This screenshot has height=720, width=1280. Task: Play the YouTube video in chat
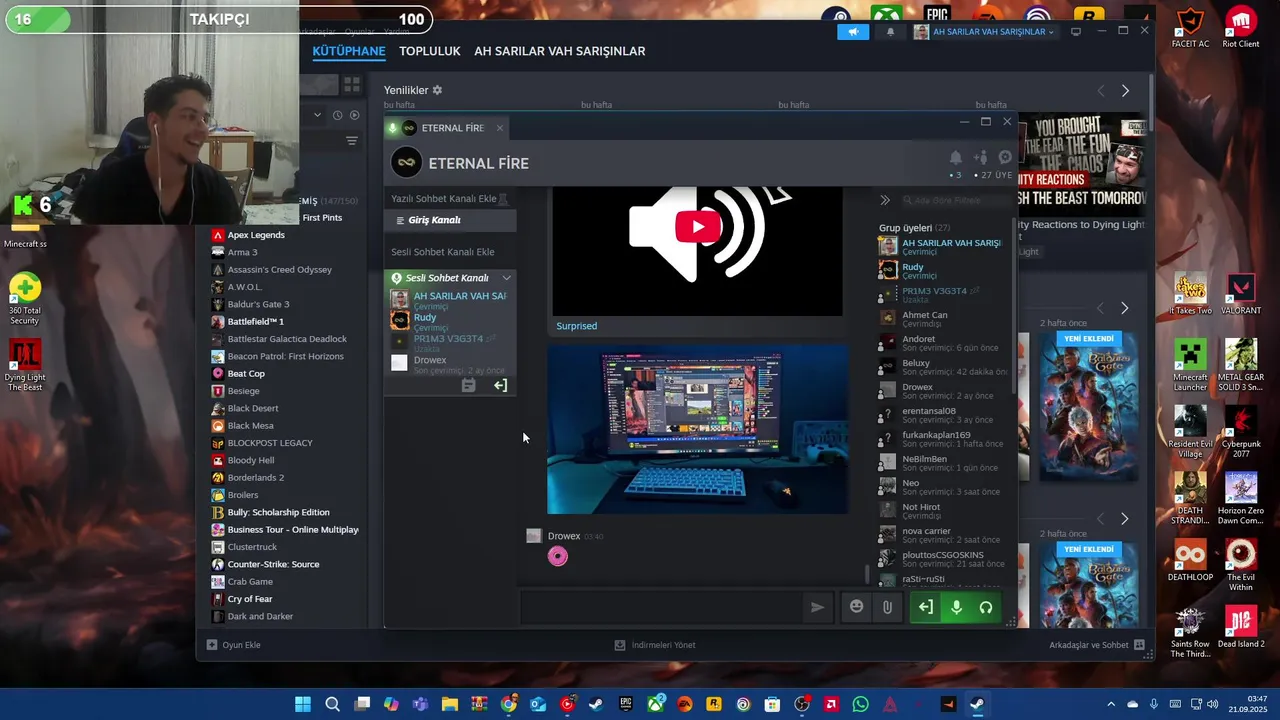tap(697, 227)
